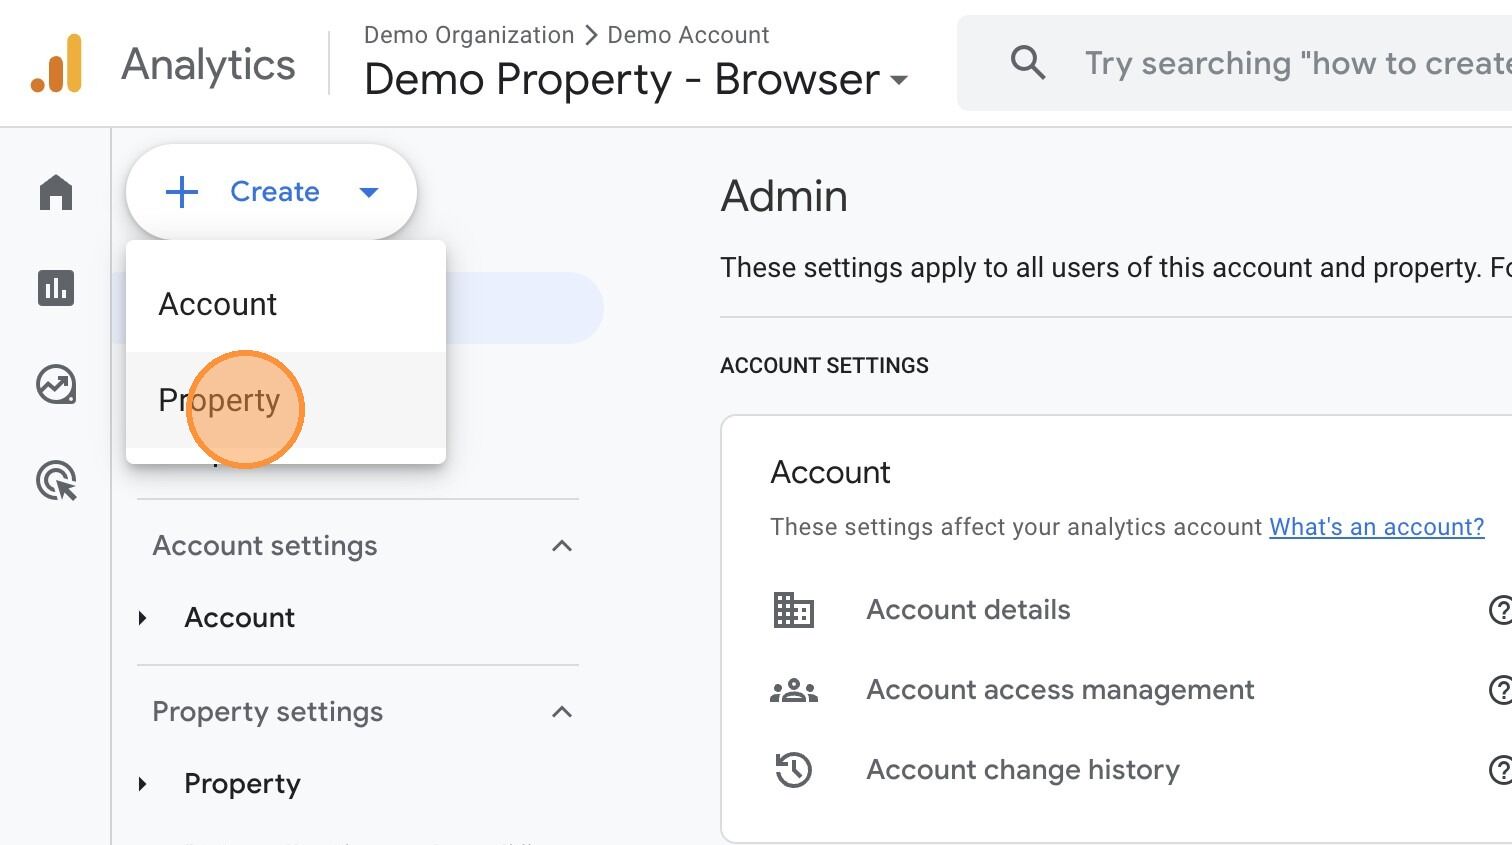Collapse the Account settings section
The image size is (1512, 845).
pyautogui.click(x=562, y=546)
